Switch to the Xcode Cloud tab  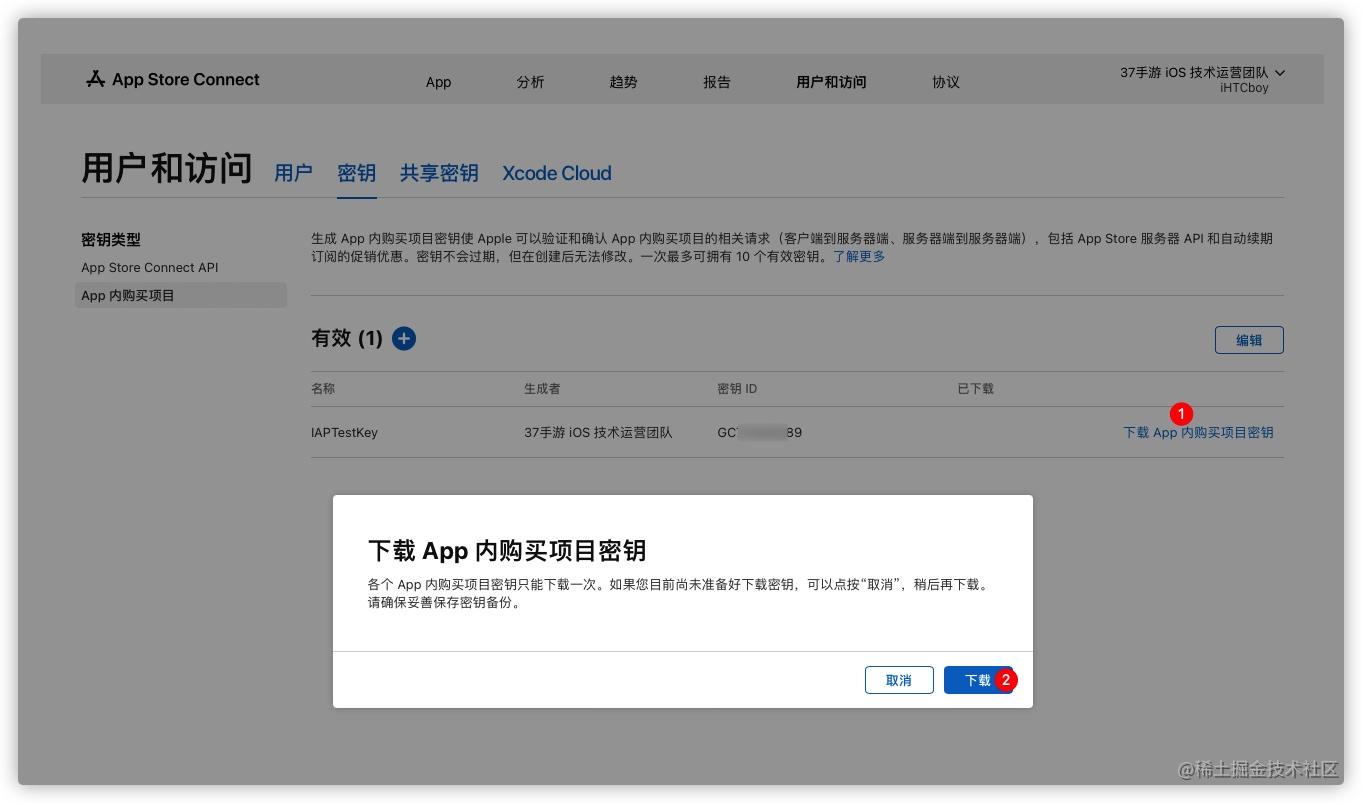[556, 173]
